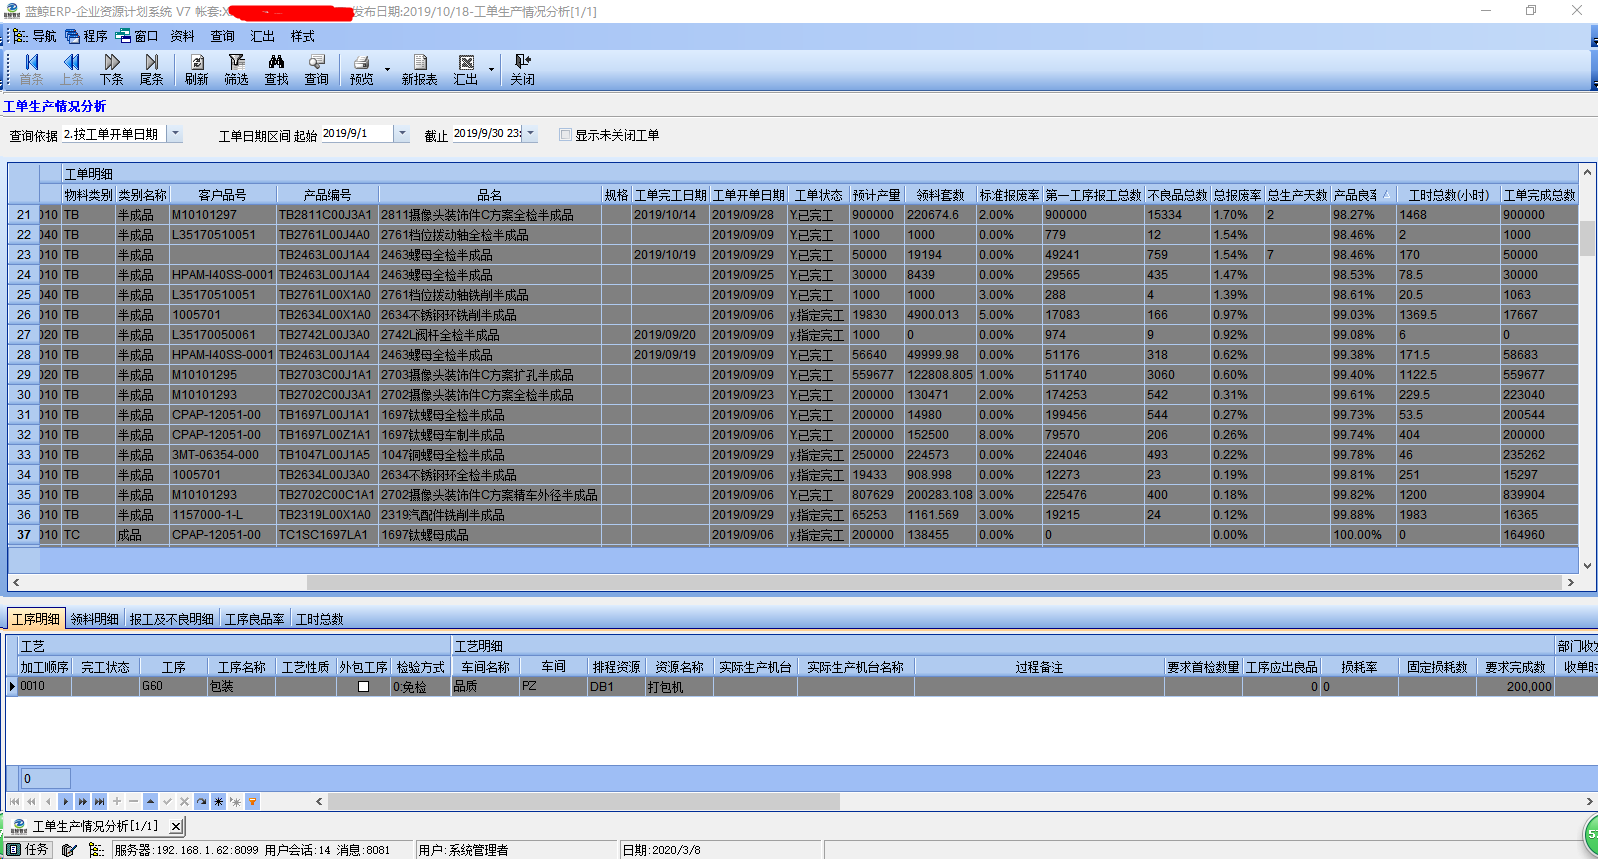Open the 起始 start date picker

[x=402, y=133]
